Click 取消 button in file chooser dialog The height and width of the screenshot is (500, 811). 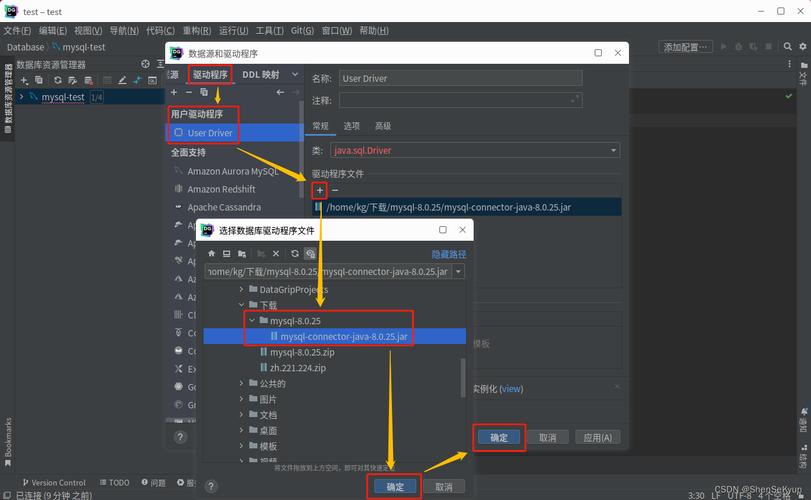click(444, 487)
